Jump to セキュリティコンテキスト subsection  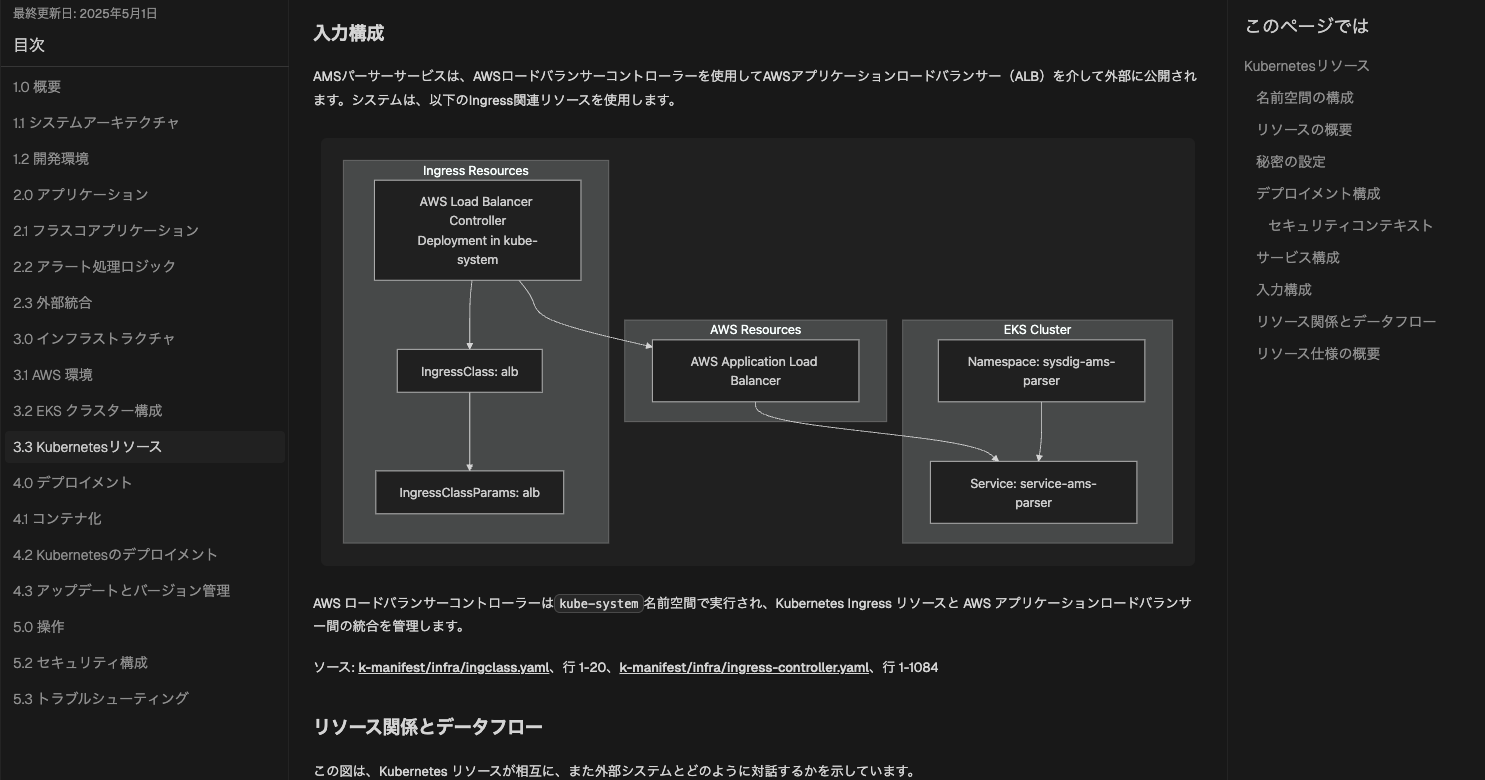tap(1350, 226)
